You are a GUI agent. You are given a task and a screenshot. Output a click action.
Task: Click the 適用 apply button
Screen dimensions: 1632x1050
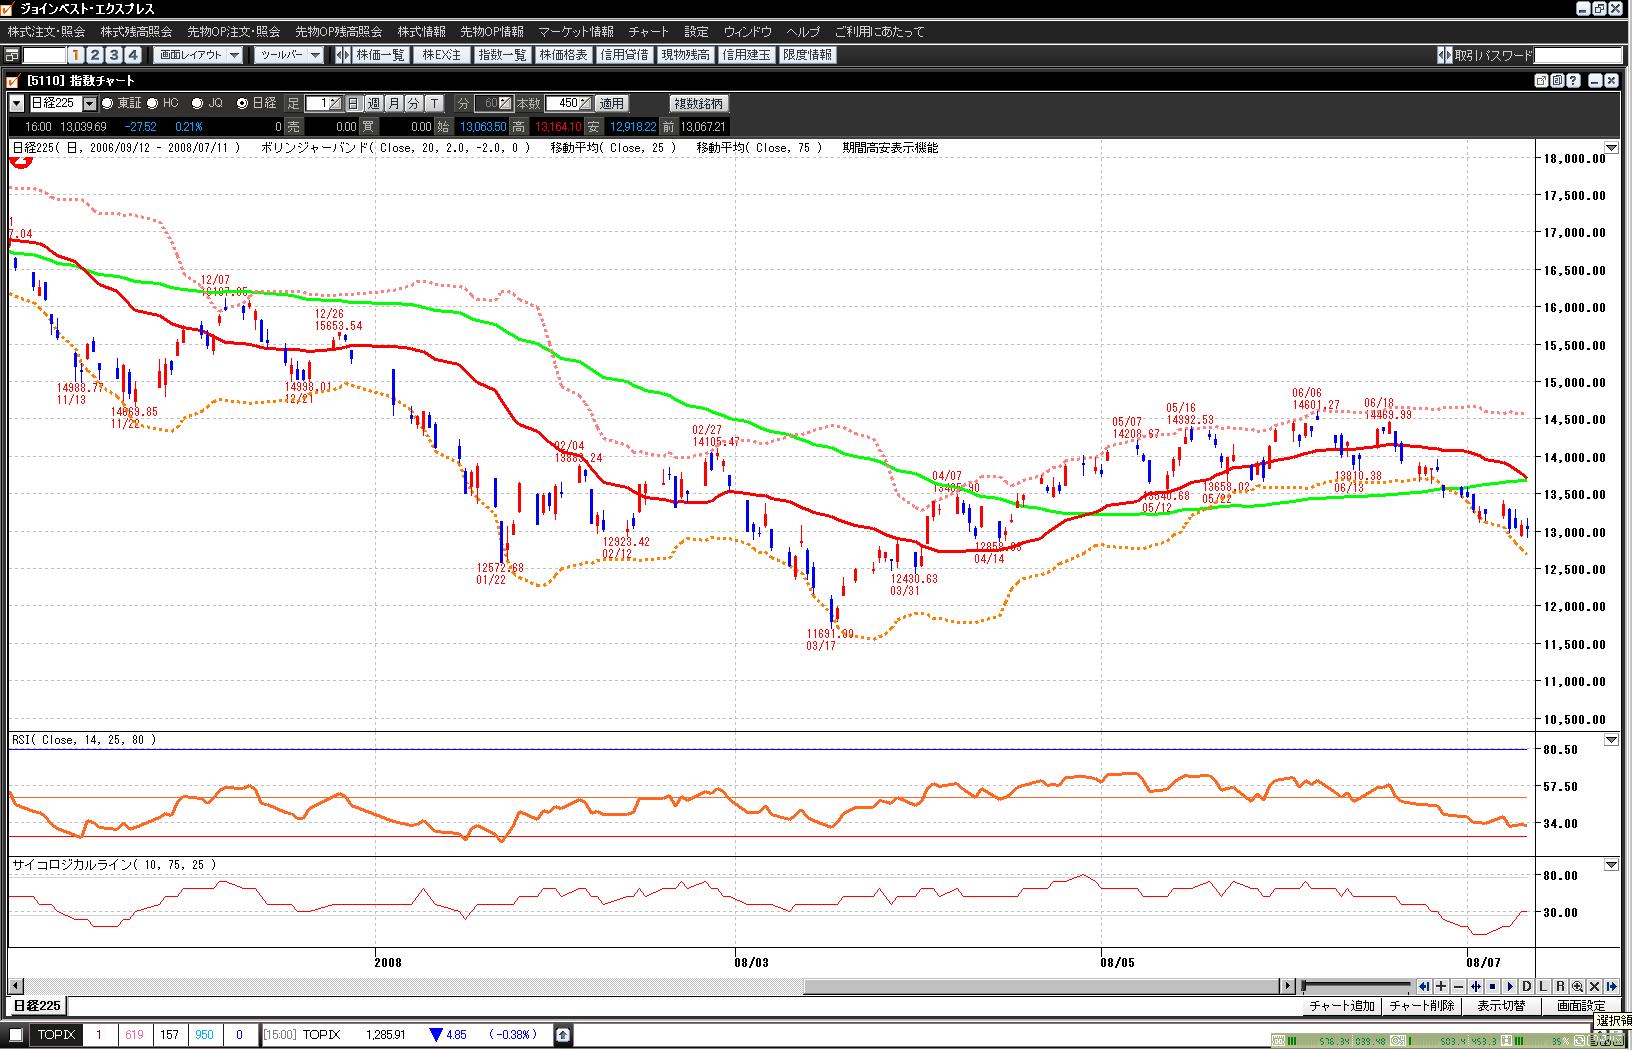[611, 103]
